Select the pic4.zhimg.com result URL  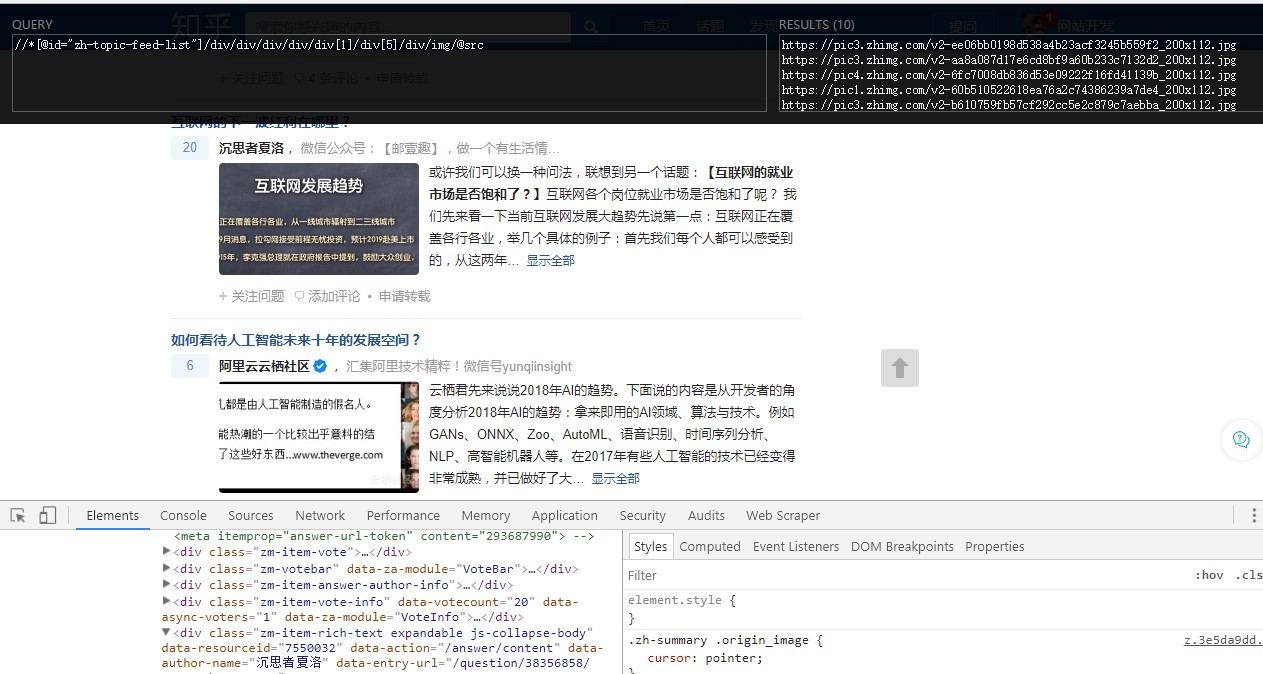(x=1008, y=75)
